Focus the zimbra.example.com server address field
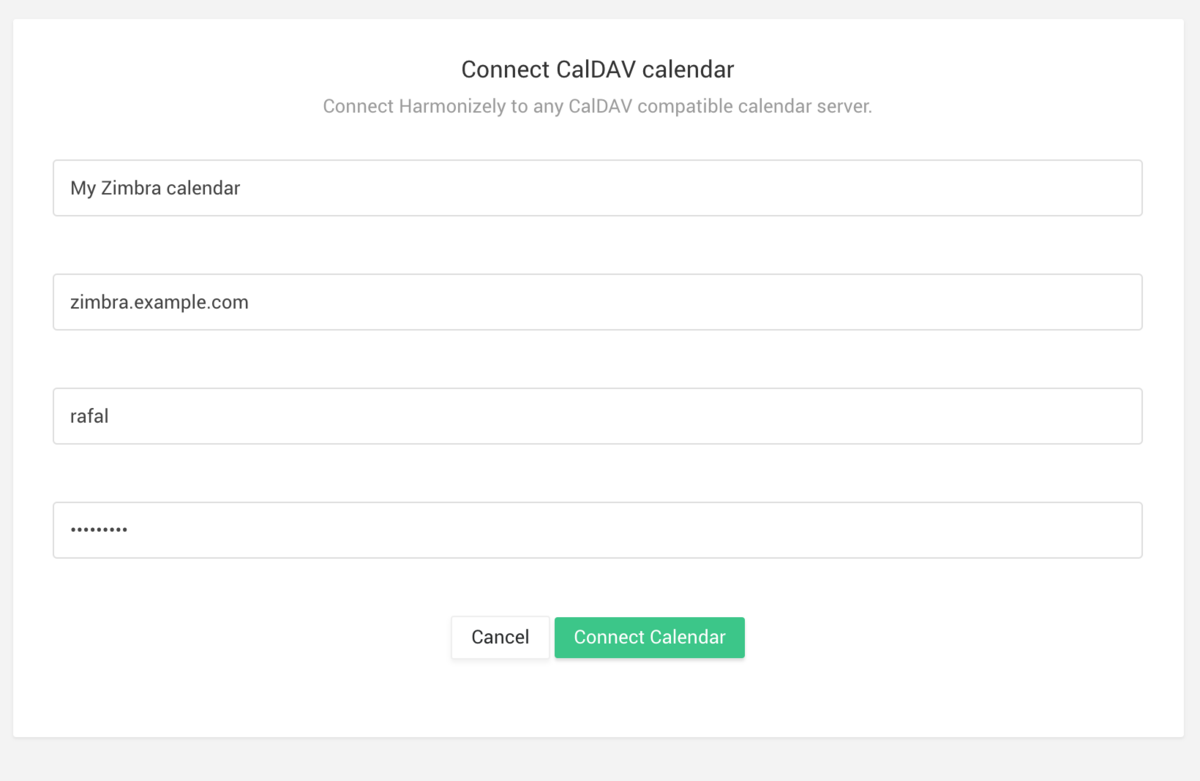This screenshot has width=1200, height=781. click(x=597, y=302)
